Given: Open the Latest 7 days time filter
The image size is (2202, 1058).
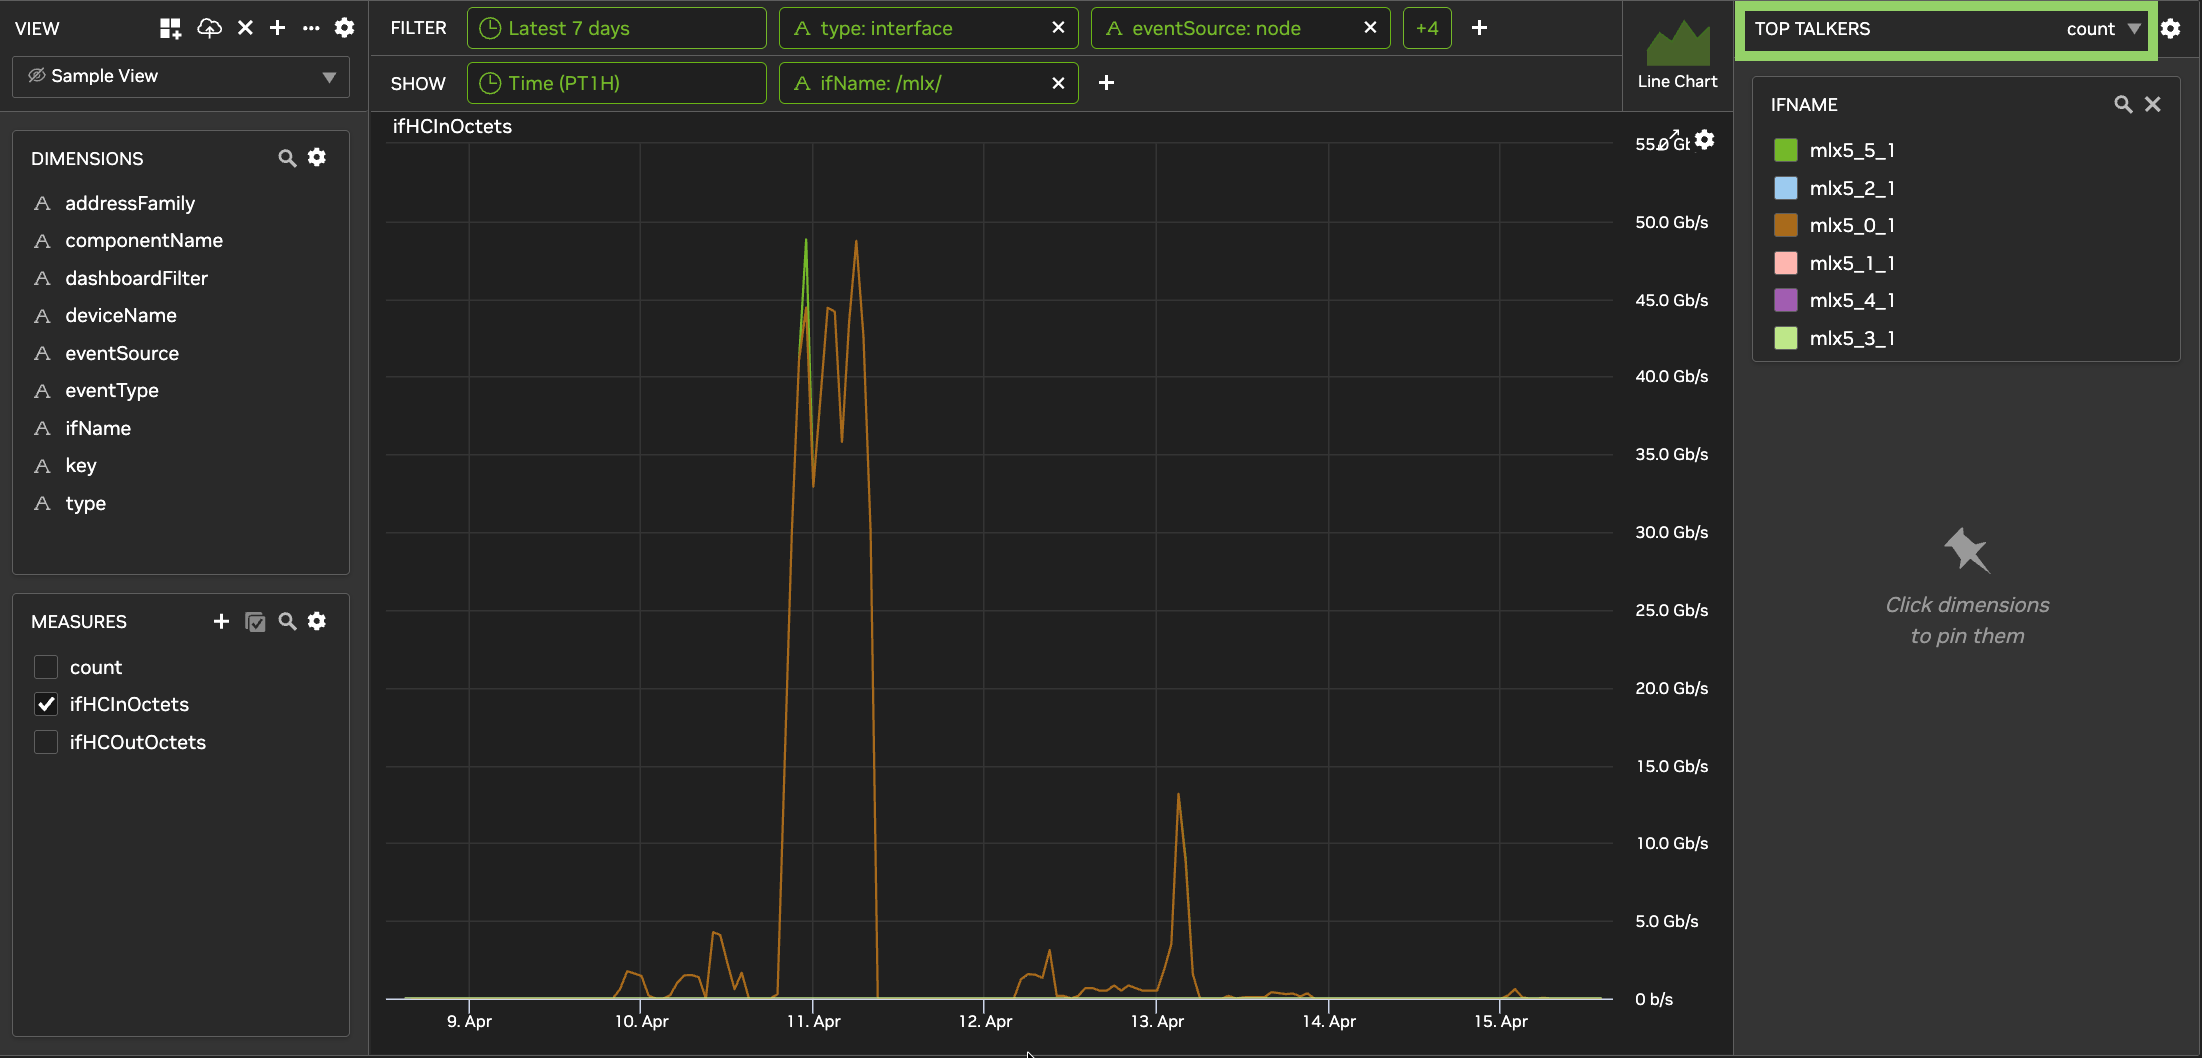Looking at the screenshot, I should click(x=616, y=28).
